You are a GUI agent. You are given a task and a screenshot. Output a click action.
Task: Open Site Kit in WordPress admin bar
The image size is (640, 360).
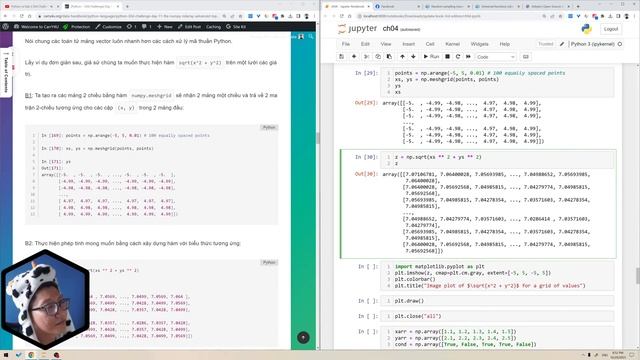click(x=236, y=27)
